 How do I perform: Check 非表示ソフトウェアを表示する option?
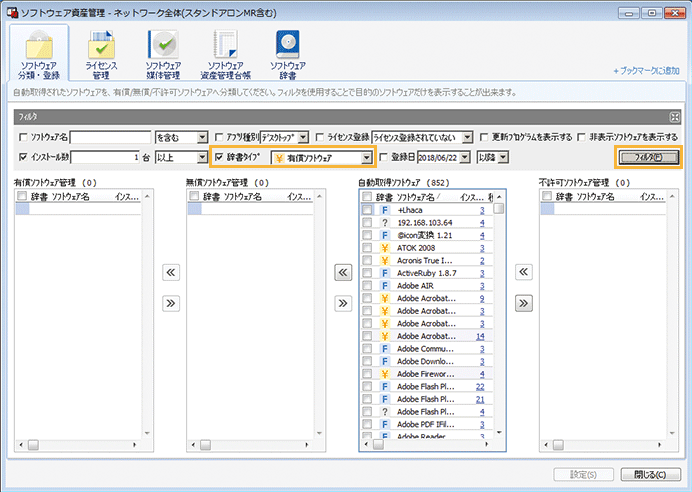pos(582,137)
